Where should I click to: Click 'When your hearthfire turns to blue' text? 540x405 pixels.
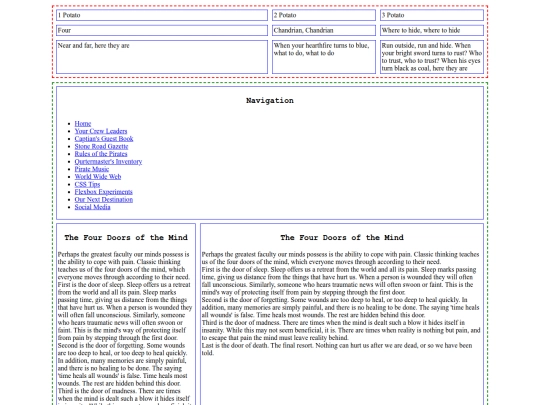(x=321, y=45)
